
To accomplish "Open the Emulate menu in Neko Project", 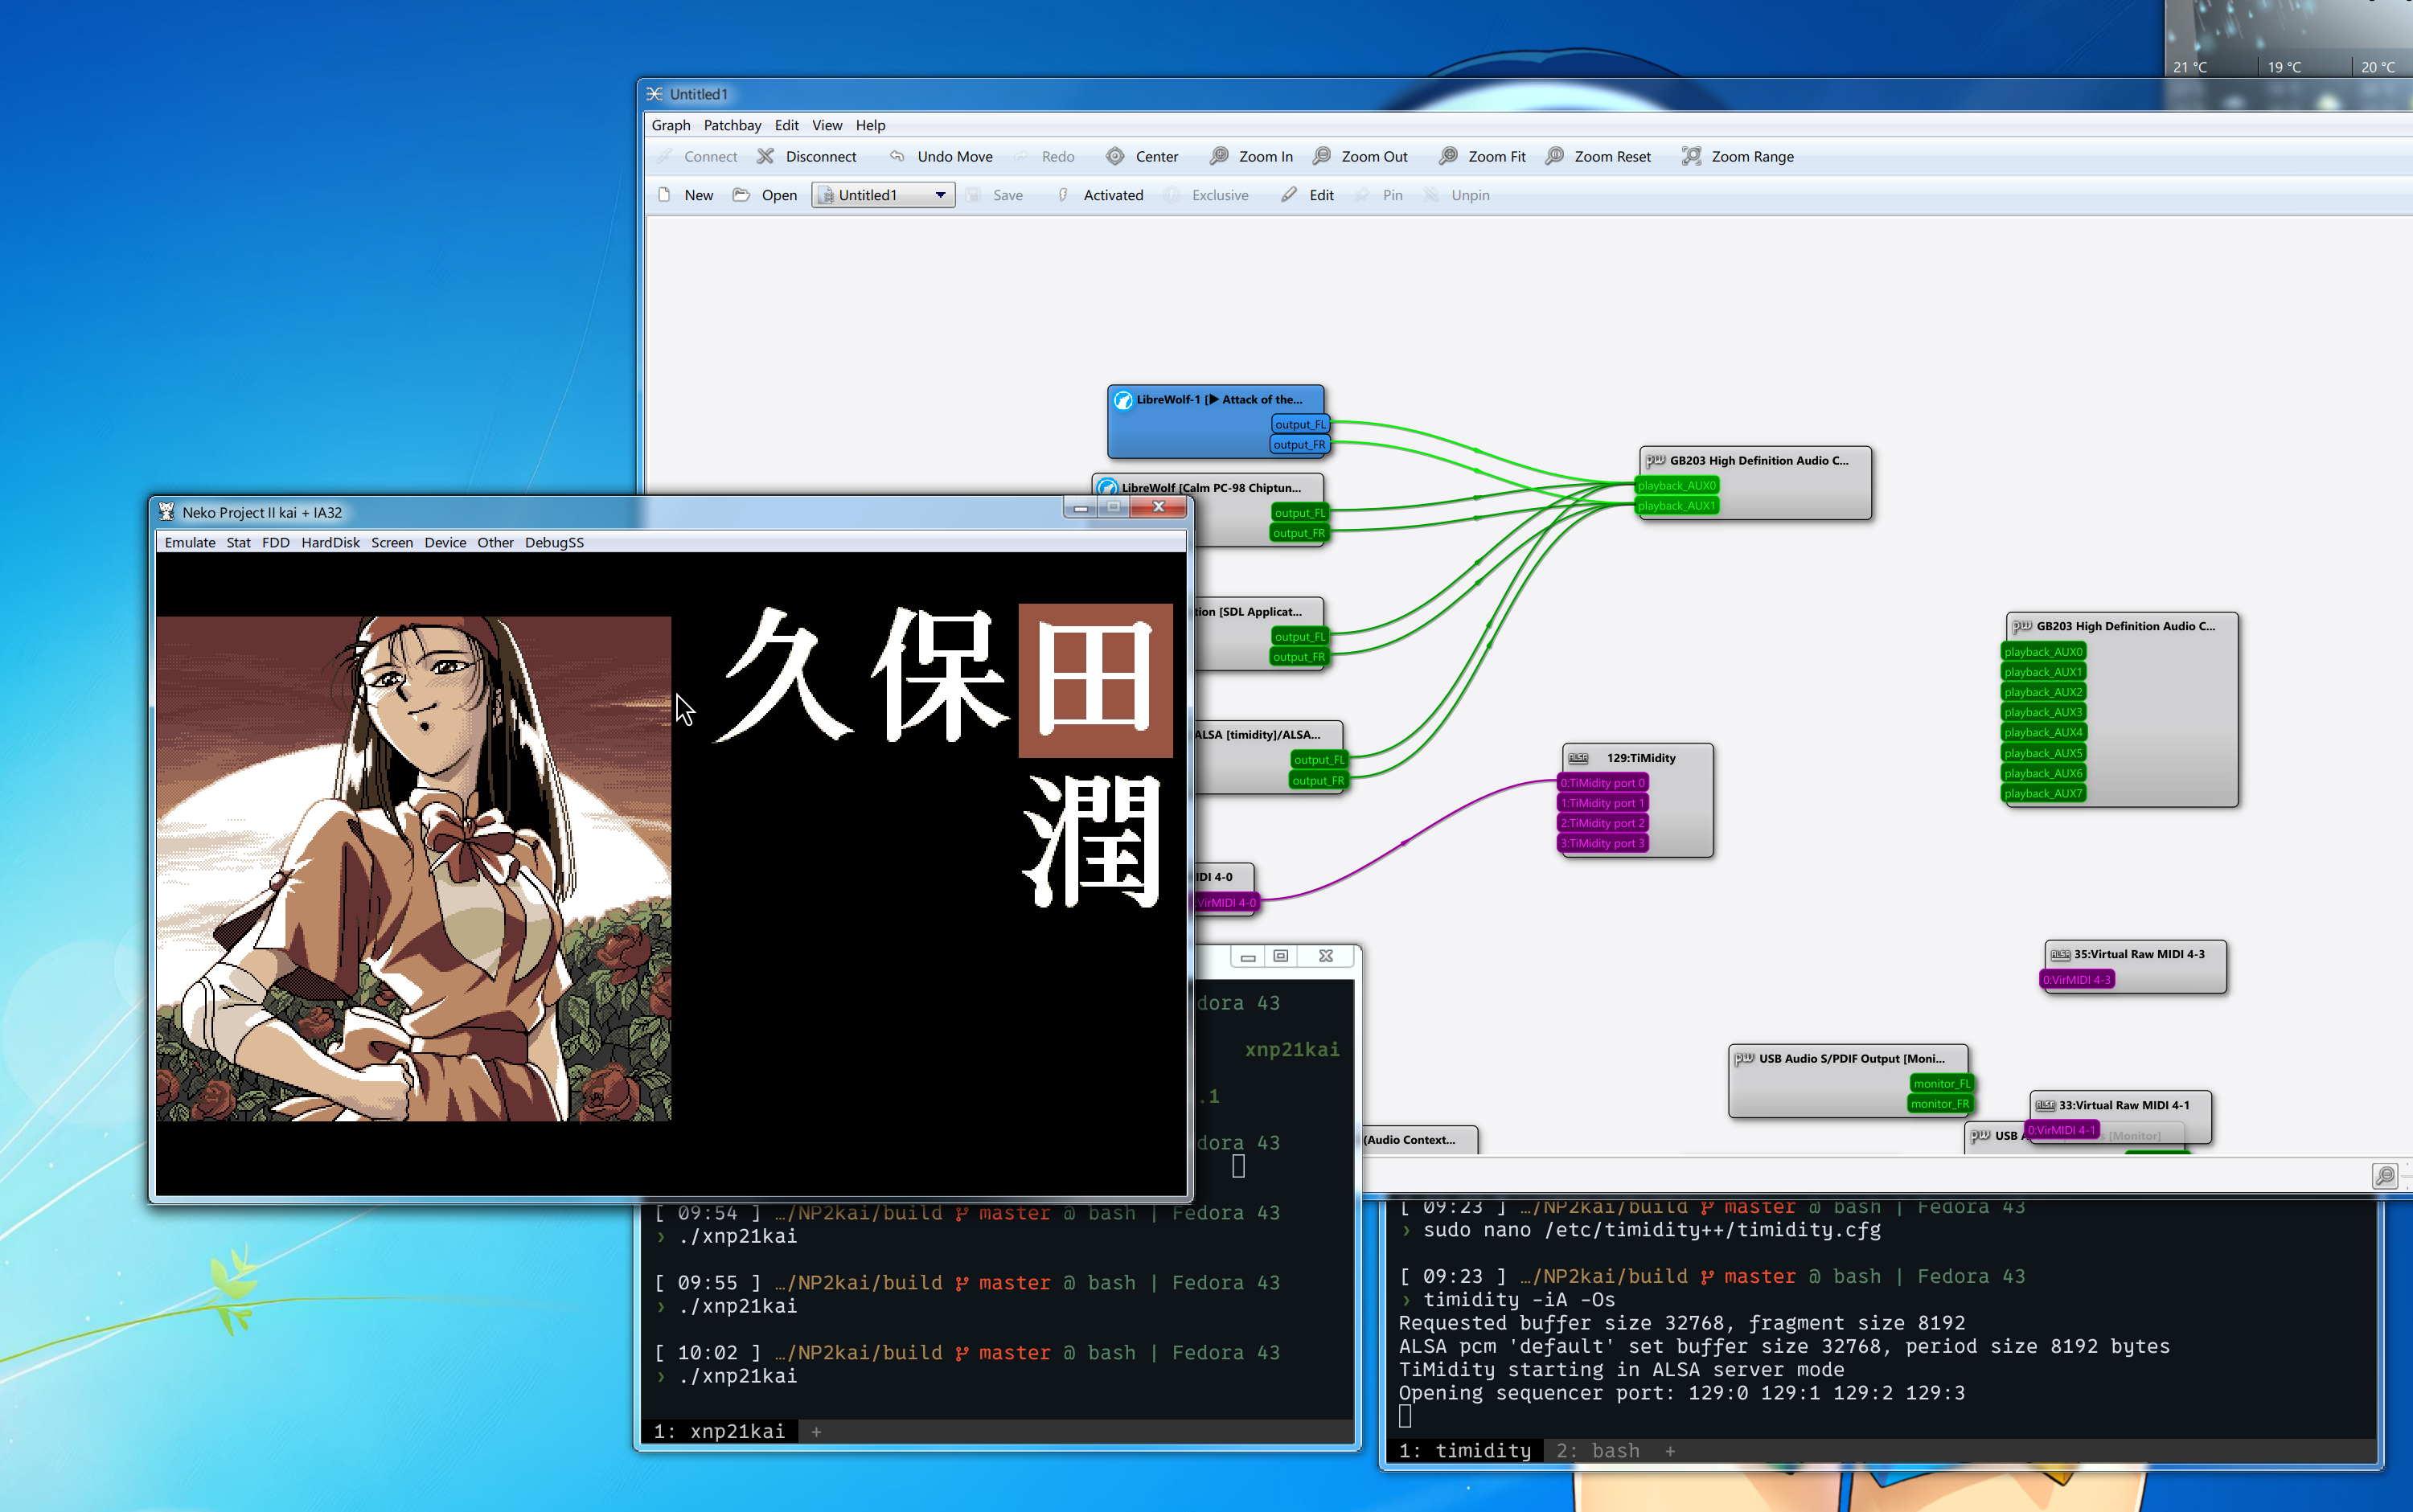I will (x=190, y=542).
